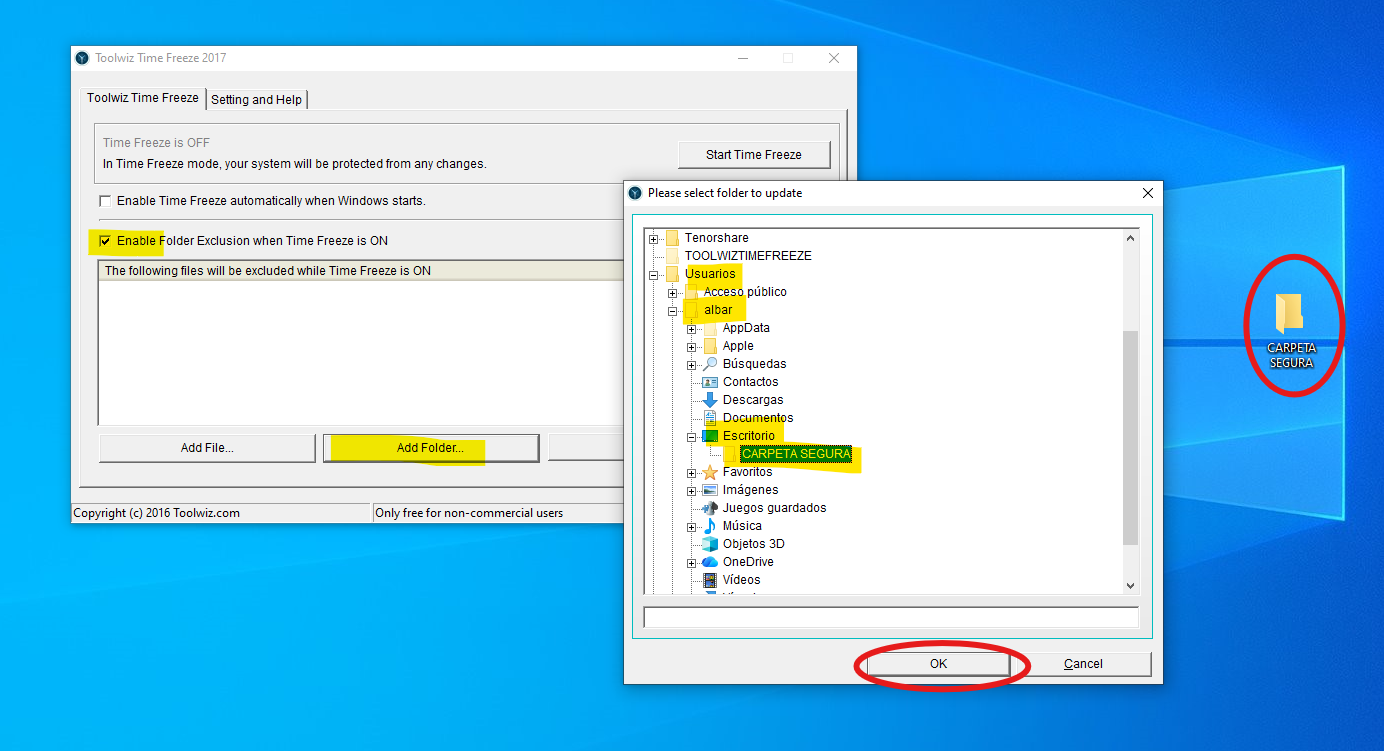
Task: Click the Imágenes picture icon
Action: point(710,490)
